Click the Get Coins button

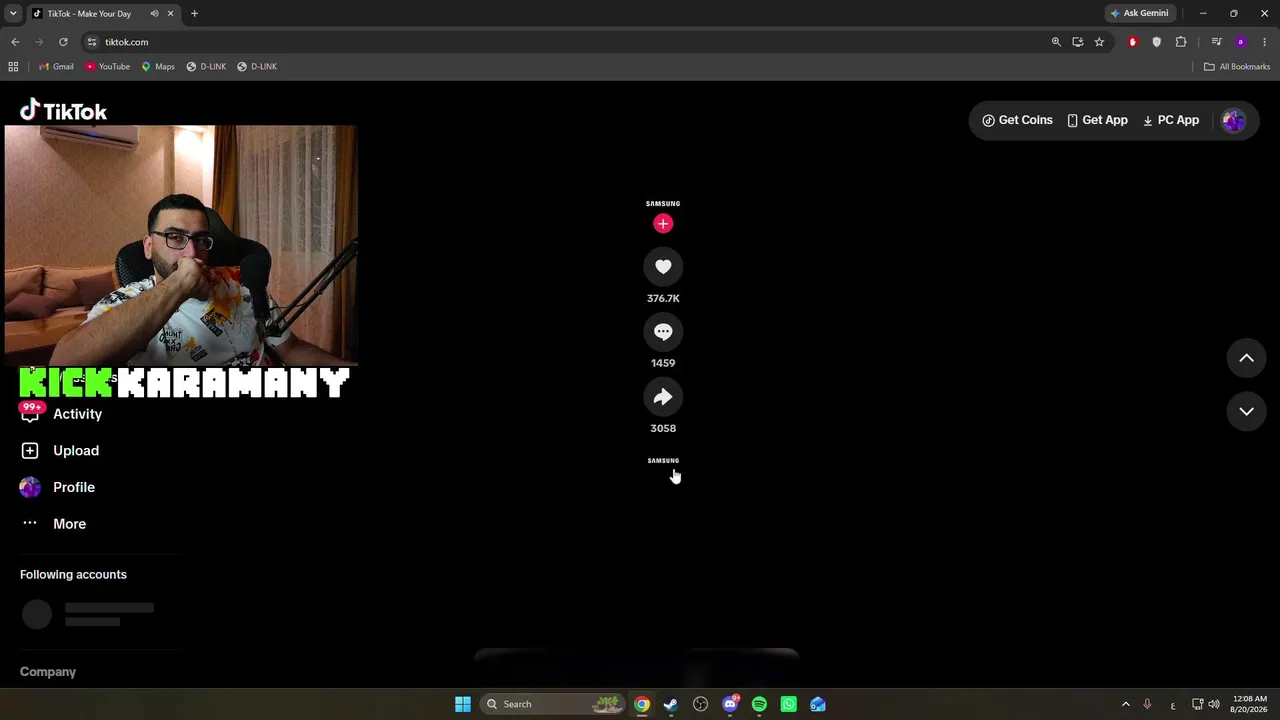[x=1017, y=120]
